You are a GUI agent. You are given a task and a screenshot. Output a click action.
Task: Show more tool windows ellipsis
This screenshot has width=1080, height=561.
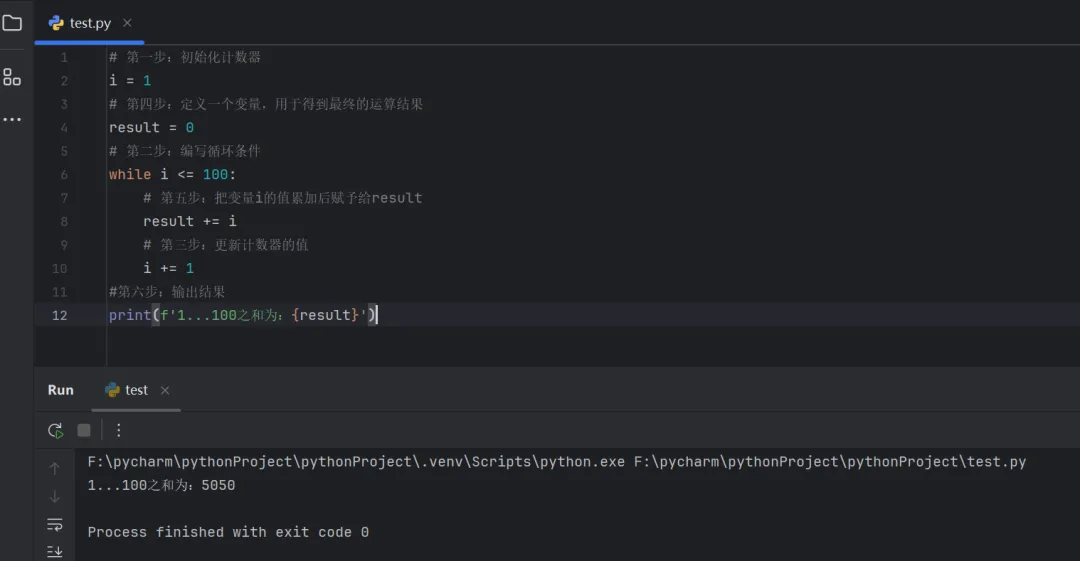pyautogui.click(x=12, y=120)
